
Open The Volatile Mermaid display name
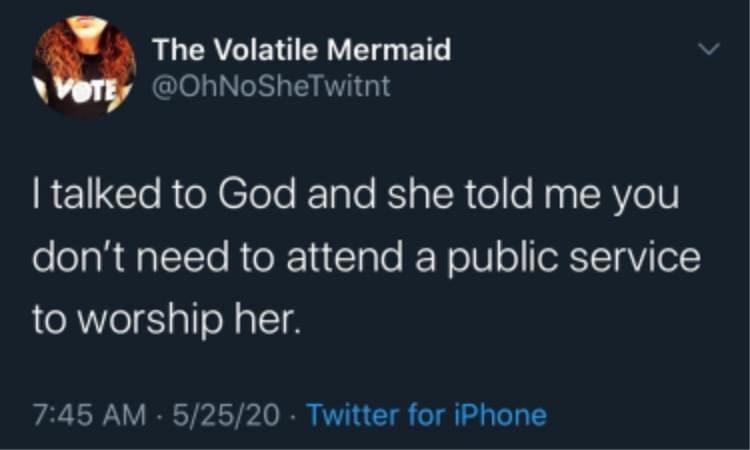point(301,48)
